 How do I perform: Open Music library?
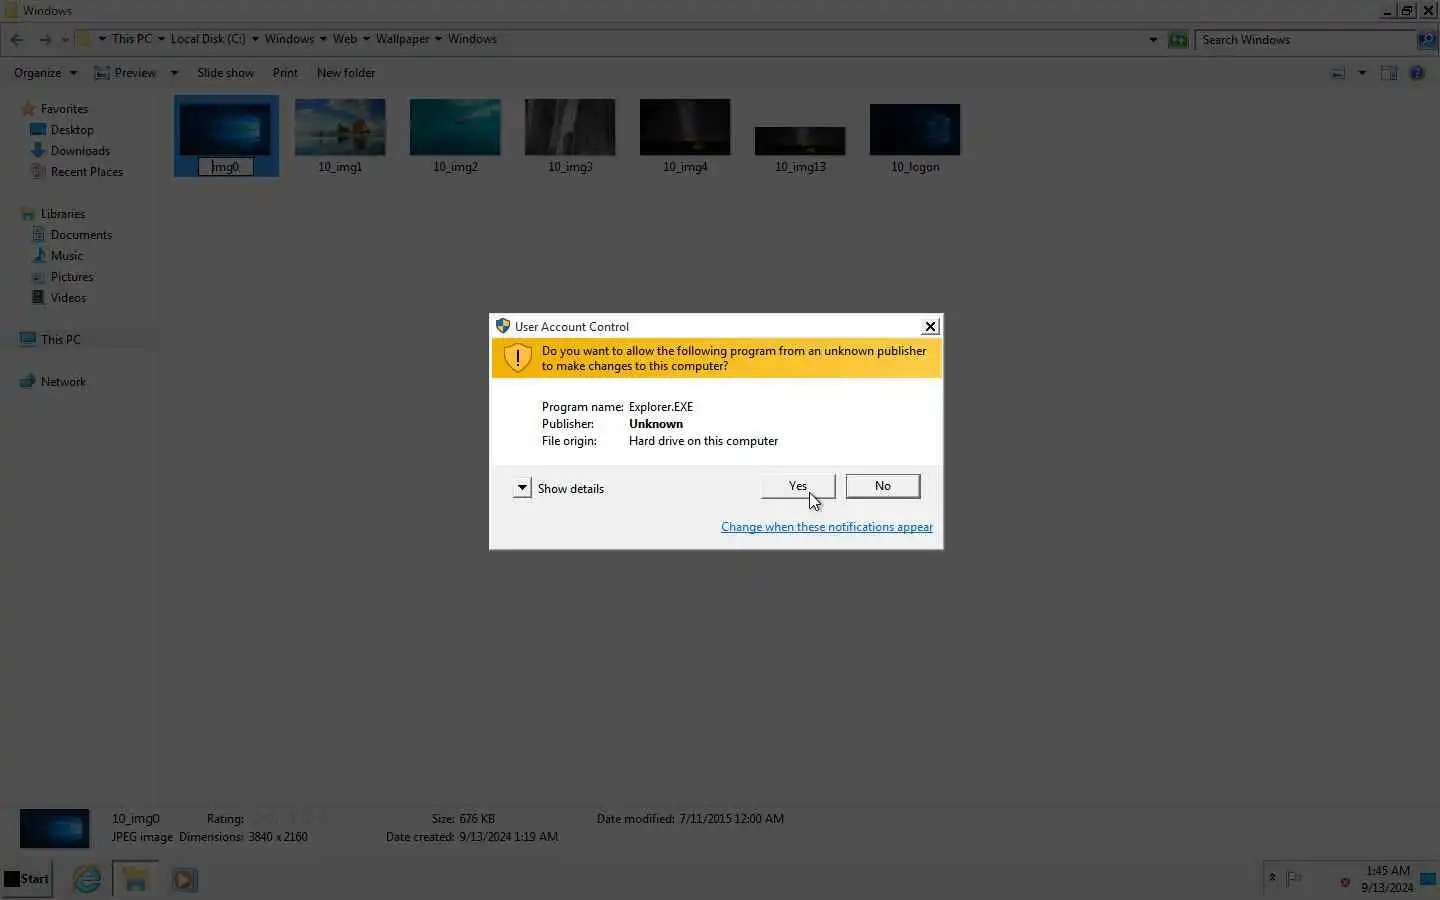67,256
